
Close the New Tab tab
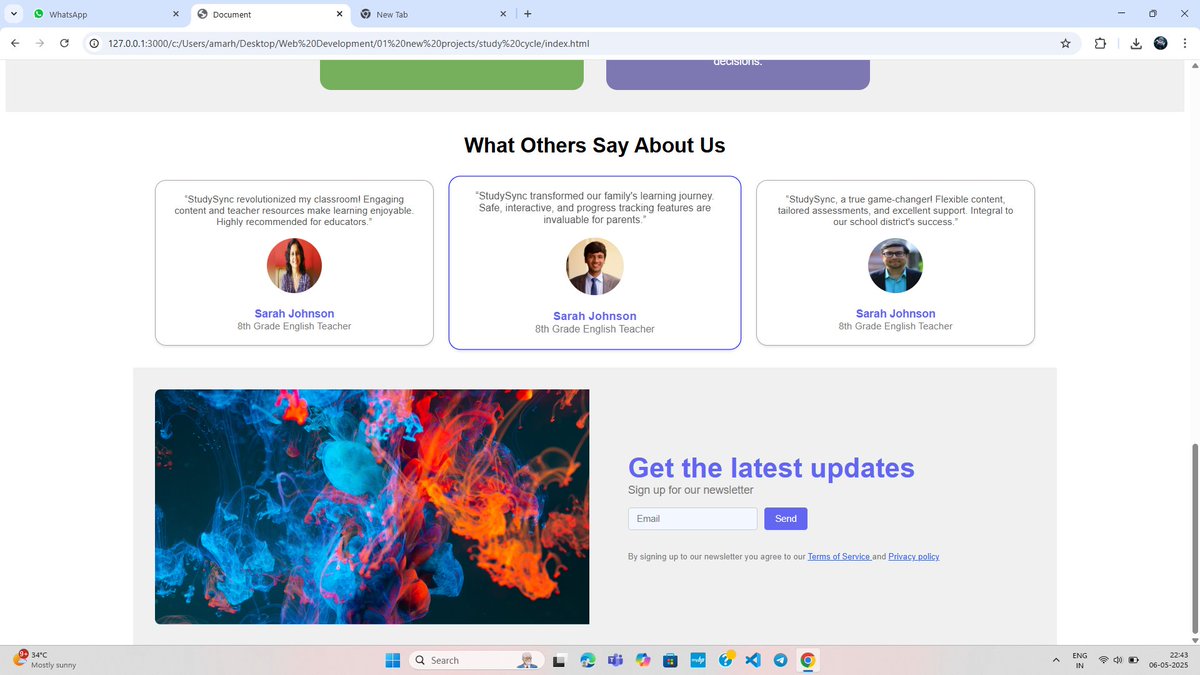[502, 14]
